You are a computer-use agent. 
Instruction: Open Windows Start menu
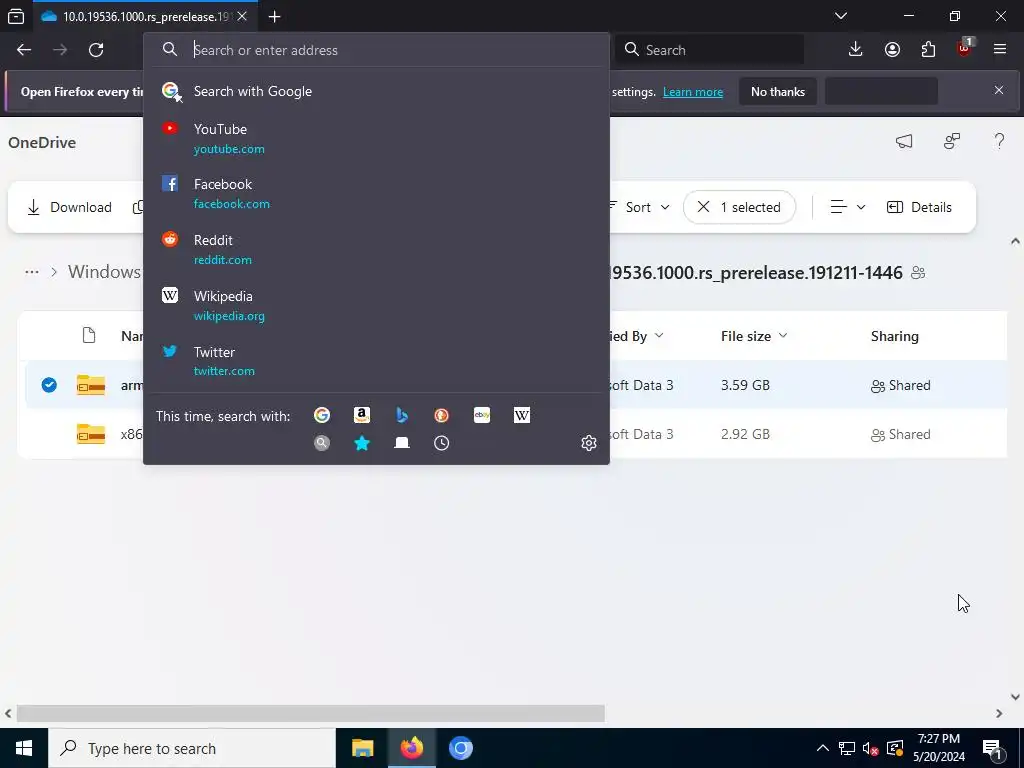(24, 748)
